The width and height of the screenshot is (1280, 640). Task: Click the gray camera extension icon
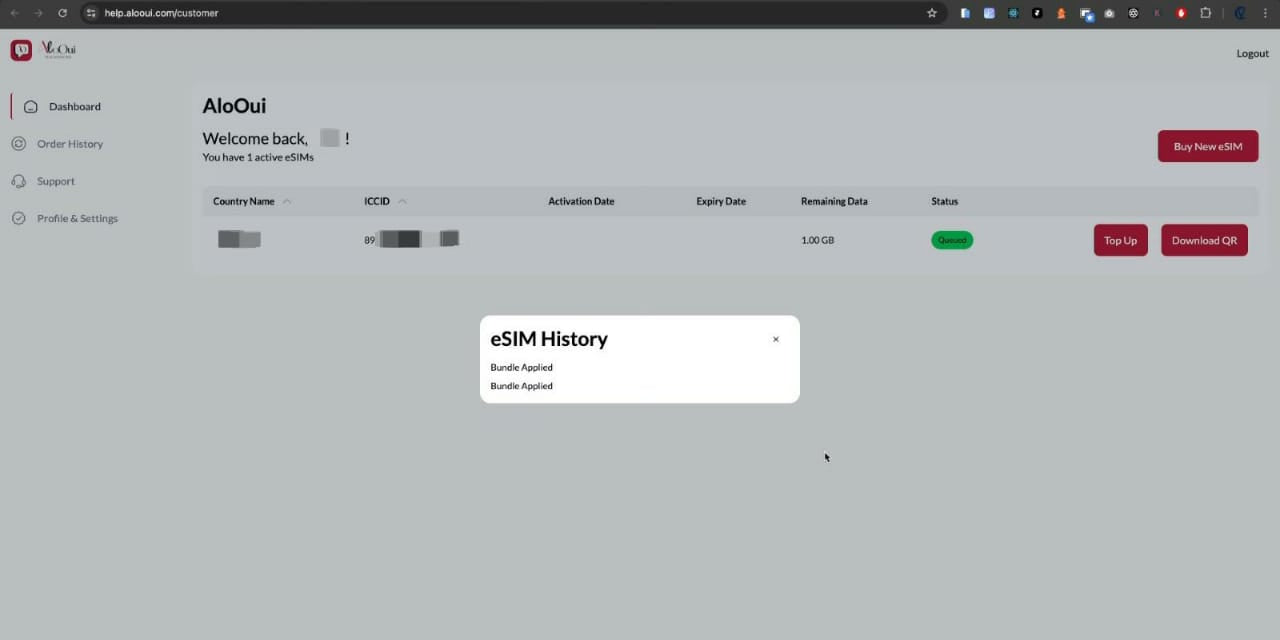(1109, 13)
